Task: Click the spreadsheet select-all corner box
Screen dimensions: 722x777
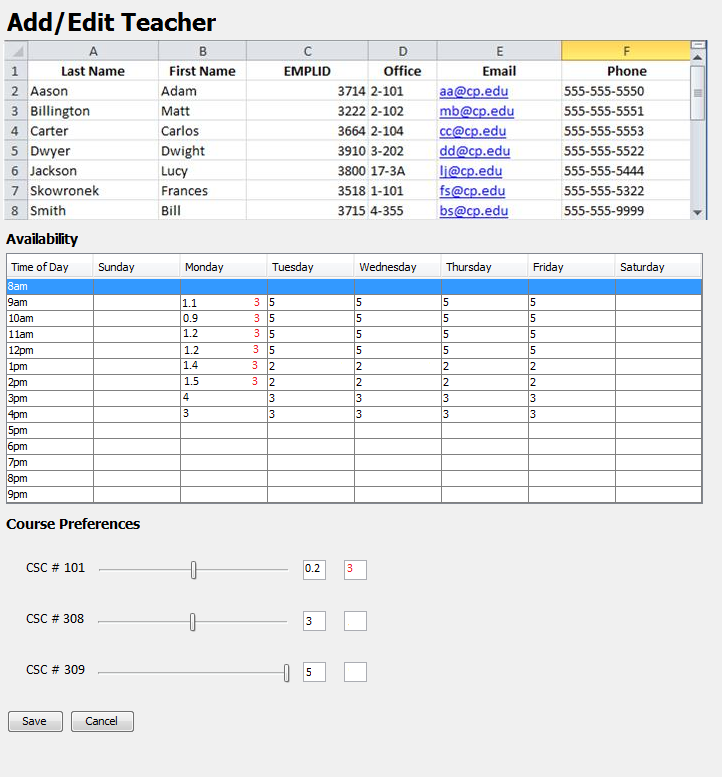Action: click(x=16, y=51)
